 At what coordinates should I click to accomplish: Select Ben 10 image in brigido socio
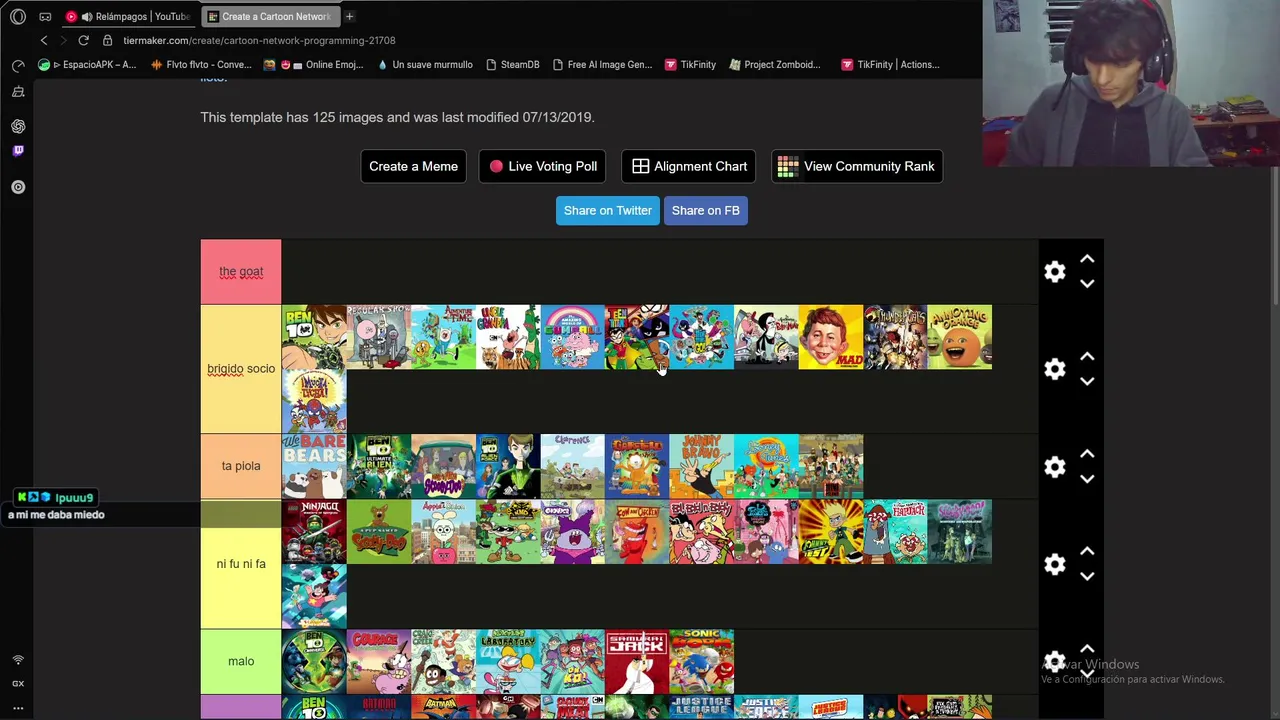[x=314, y=337]
